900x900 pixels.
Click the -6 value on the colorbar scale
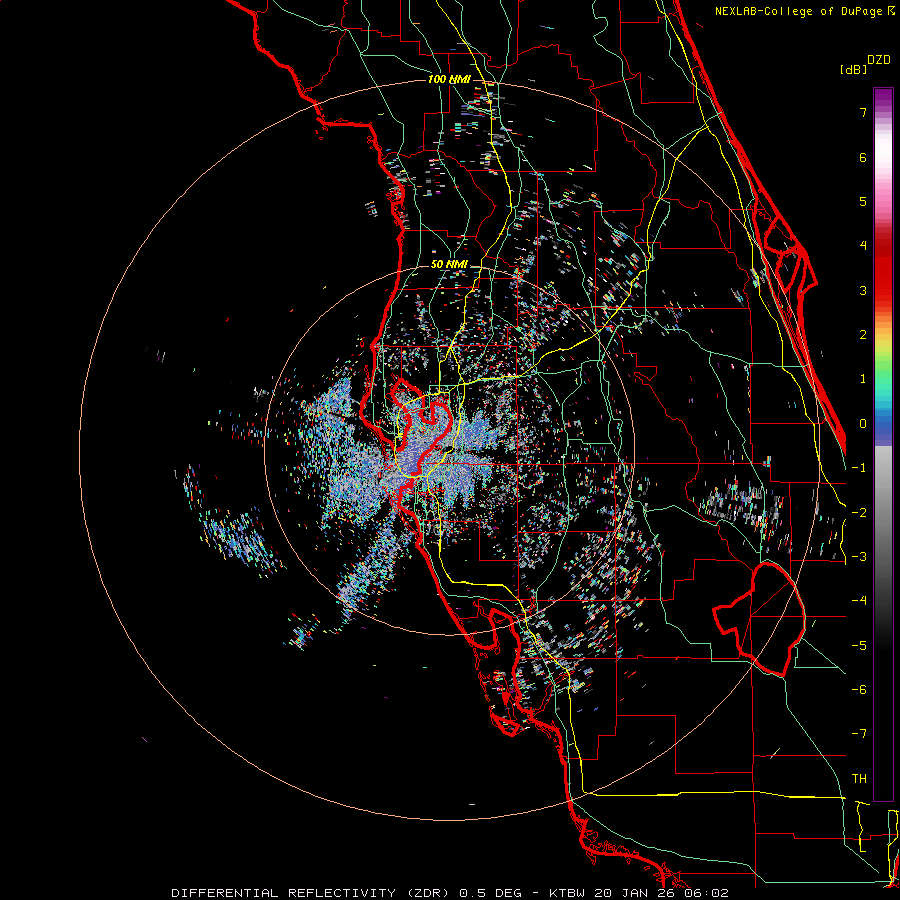coord(859,690)
